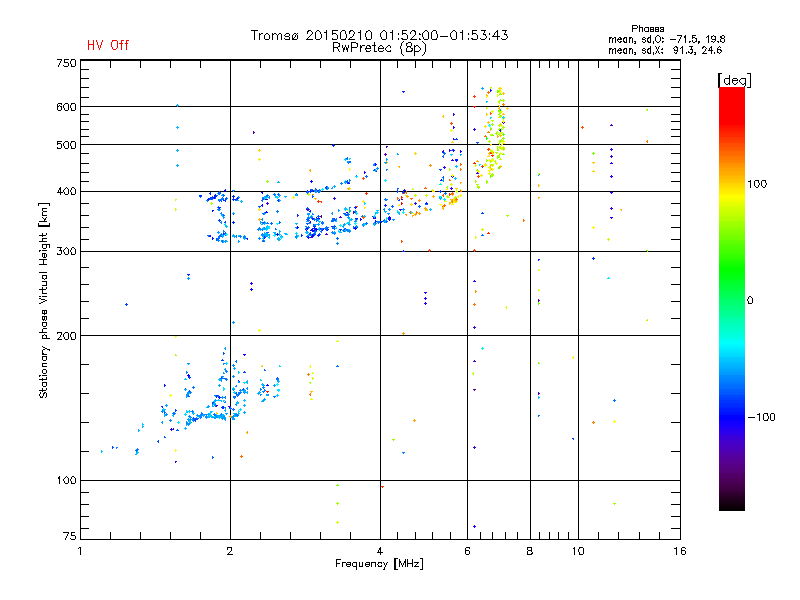Select the plot title 'Tromsø 20150210 01:52:00-01:53:43'
800x600 pixels.
(380, 35)
